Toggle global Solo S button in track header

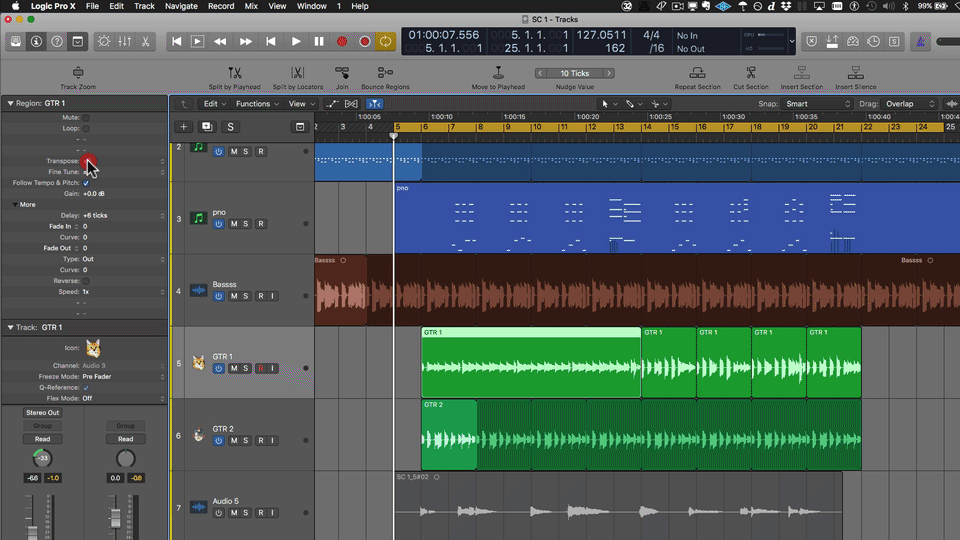click(x=230, y=127)
